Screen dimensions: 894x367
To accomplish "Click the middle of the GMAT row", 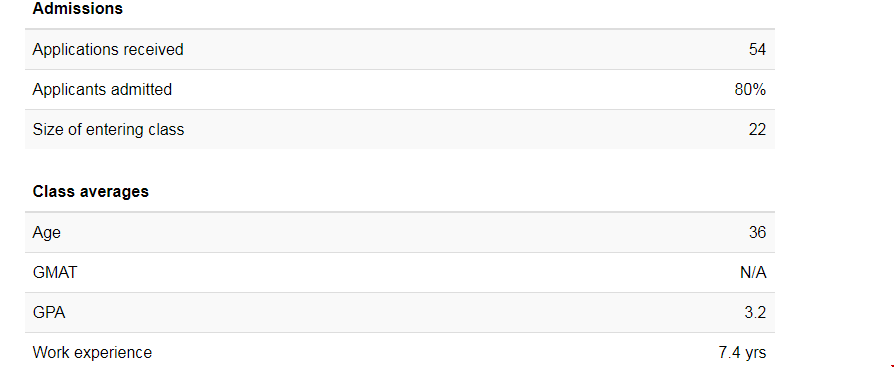I will pyautogui.click(x=400, y=272).
